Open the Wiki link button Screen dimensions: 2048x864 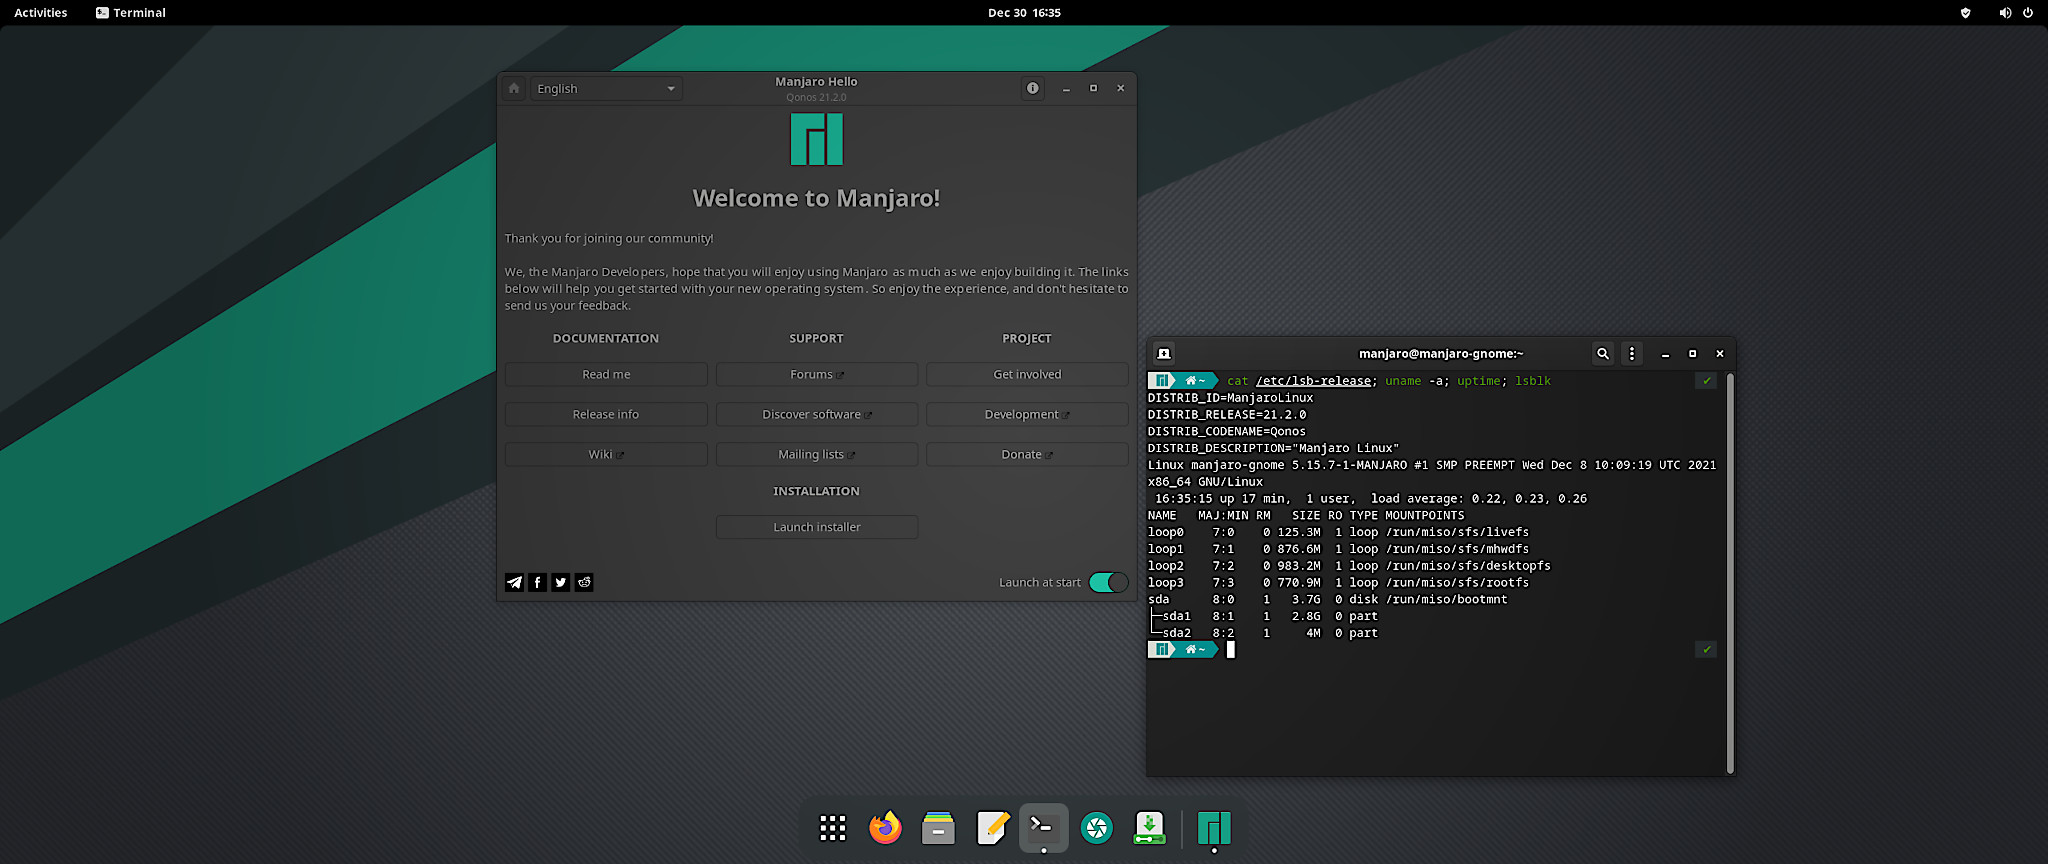click(x=606, y=454)
